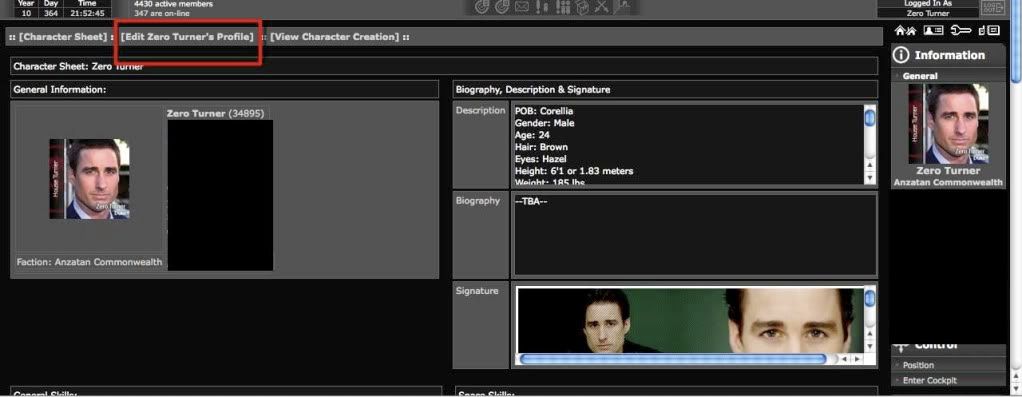Click the 347 are on-line text
Image resolution: width=1022 pixels, height=397 pixels.
[162, 13]
